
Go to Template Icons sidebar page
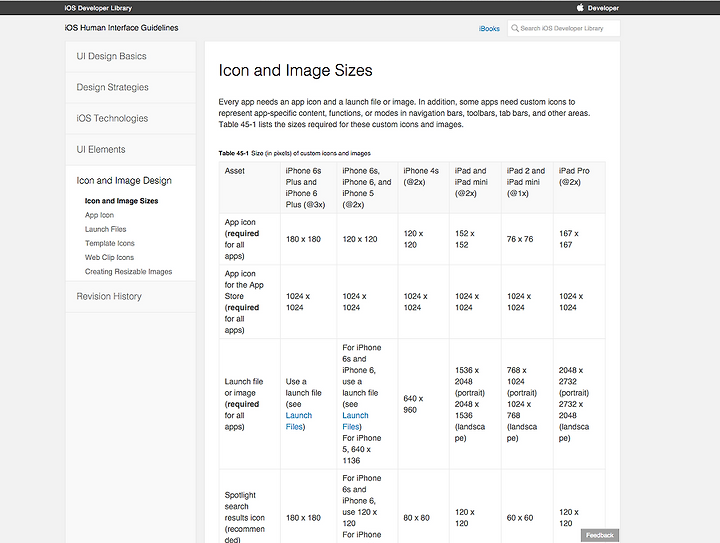109,243
